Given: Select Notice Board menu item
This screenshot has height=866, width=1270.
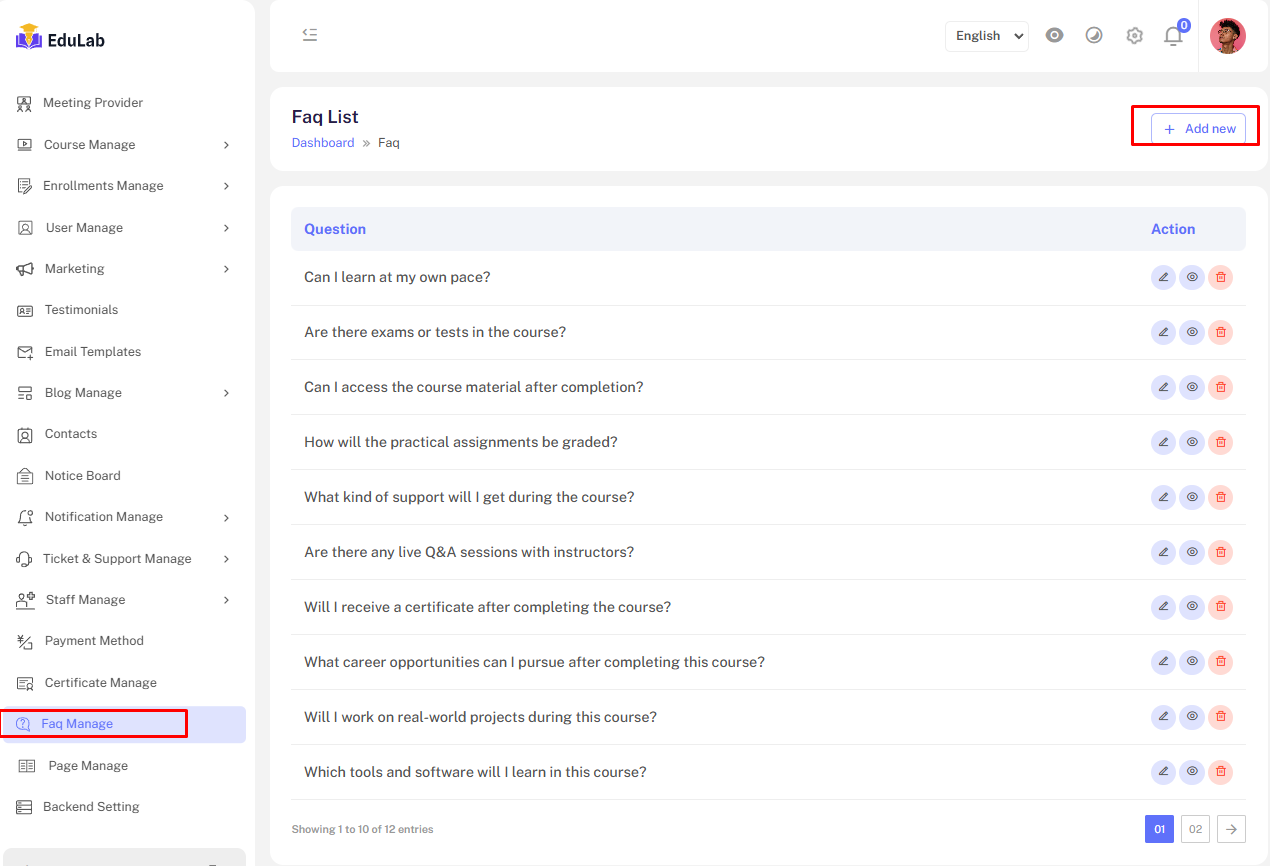Looking at the screenshot, I should click(x=82, y=476).
